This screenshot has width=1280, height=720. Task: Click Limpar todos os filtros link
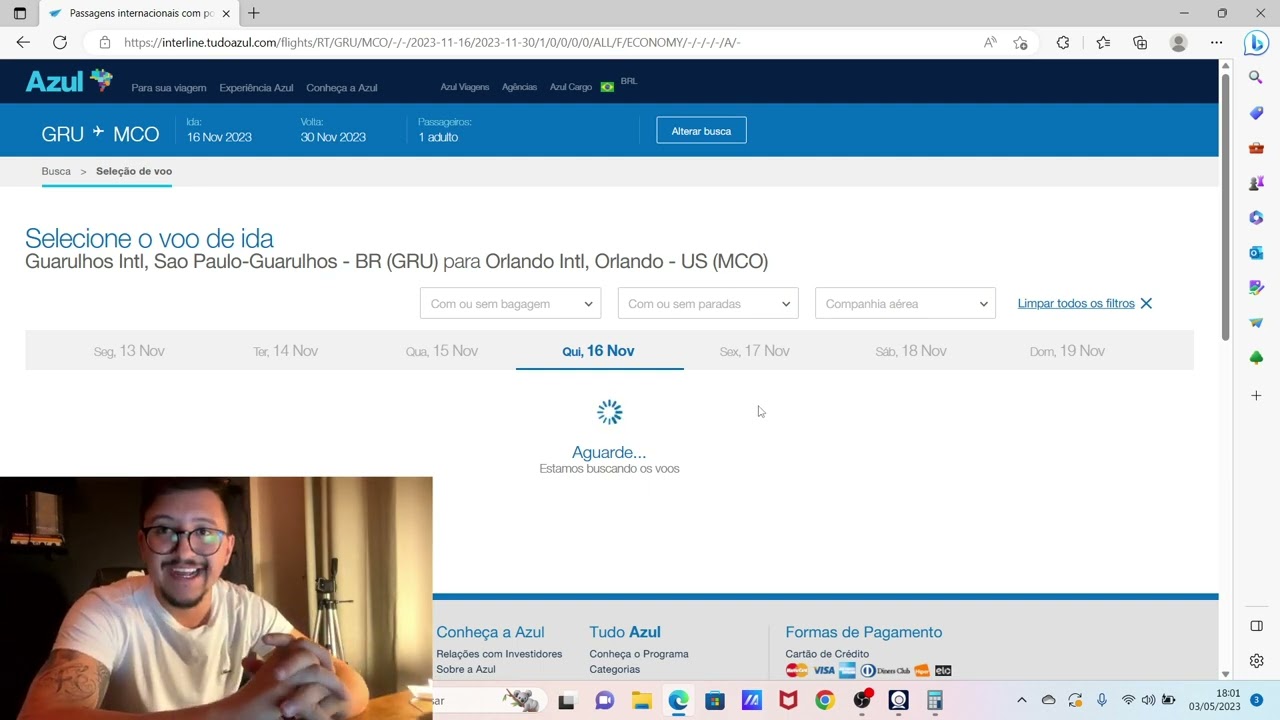point(1076,303)
